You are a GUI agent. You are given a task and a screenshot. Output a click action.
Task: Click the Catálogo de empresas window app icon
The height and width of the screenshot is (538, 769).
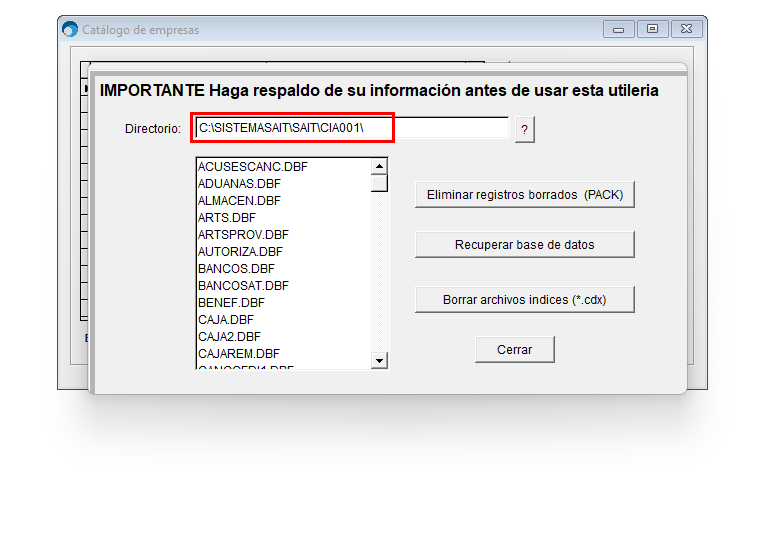coord(70,29)
